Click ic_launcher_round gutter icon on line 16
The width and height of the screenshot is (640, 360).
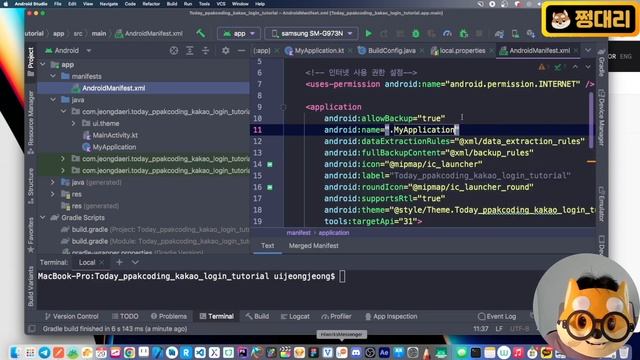point(270,187)
